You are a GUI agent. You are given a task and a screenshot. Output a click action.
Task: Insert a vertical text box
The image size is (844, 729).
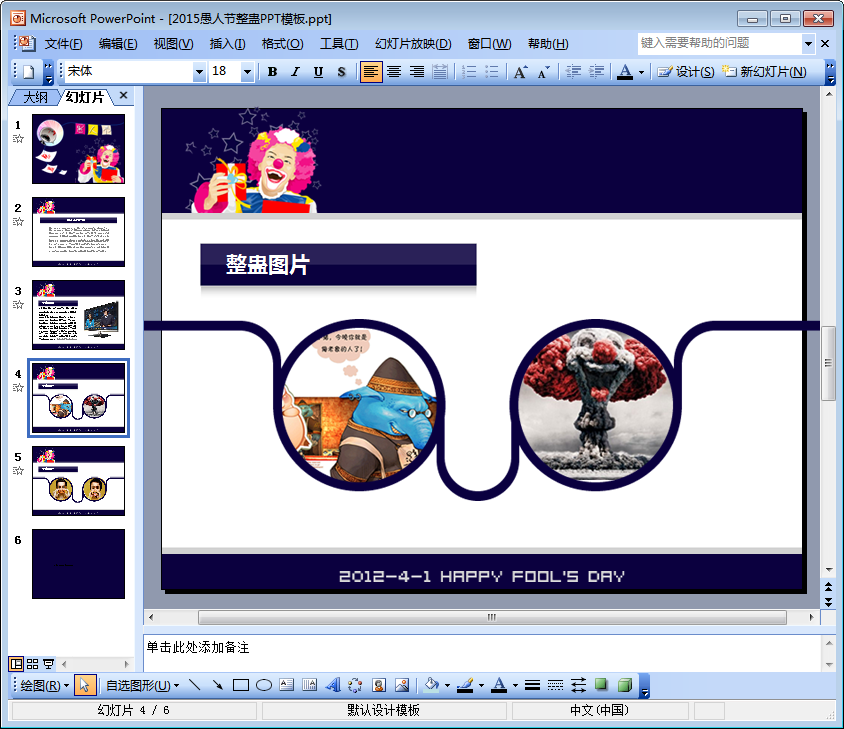point(310,685)
